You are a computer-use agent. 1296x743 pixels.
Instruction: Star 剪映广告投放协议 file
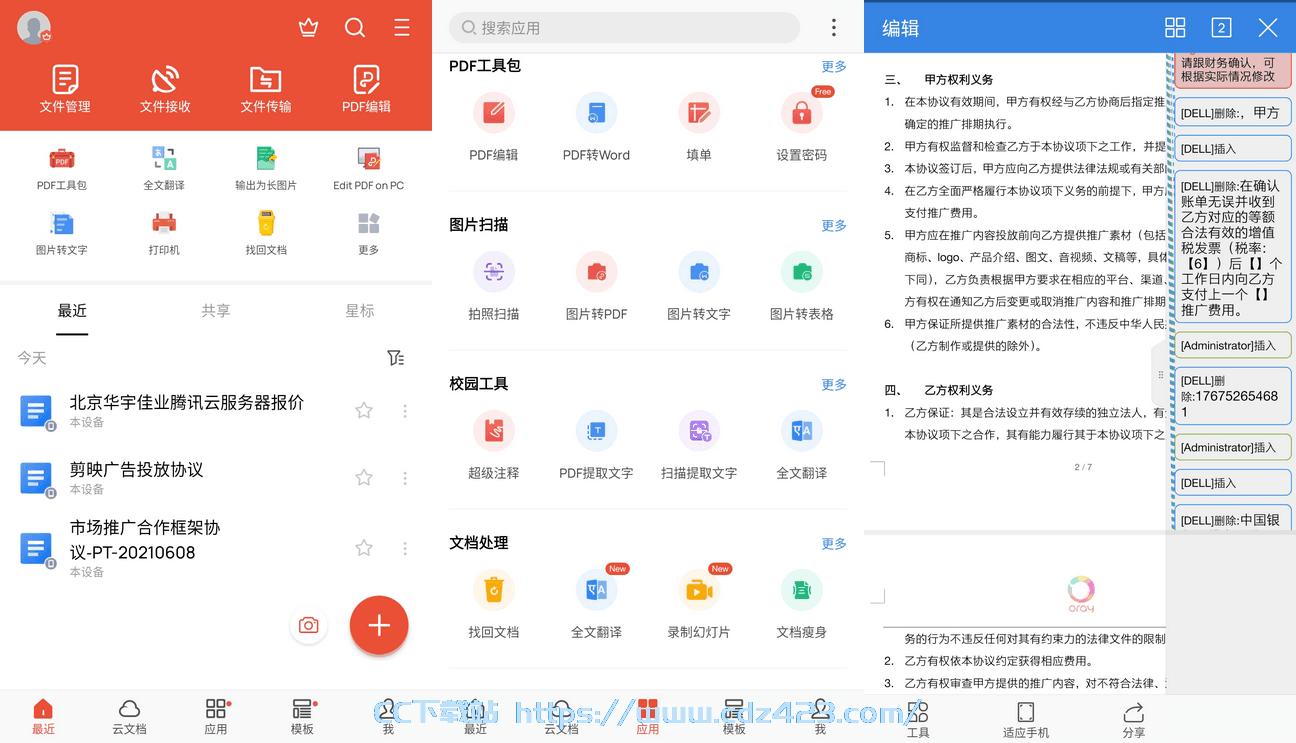[364, 477]
